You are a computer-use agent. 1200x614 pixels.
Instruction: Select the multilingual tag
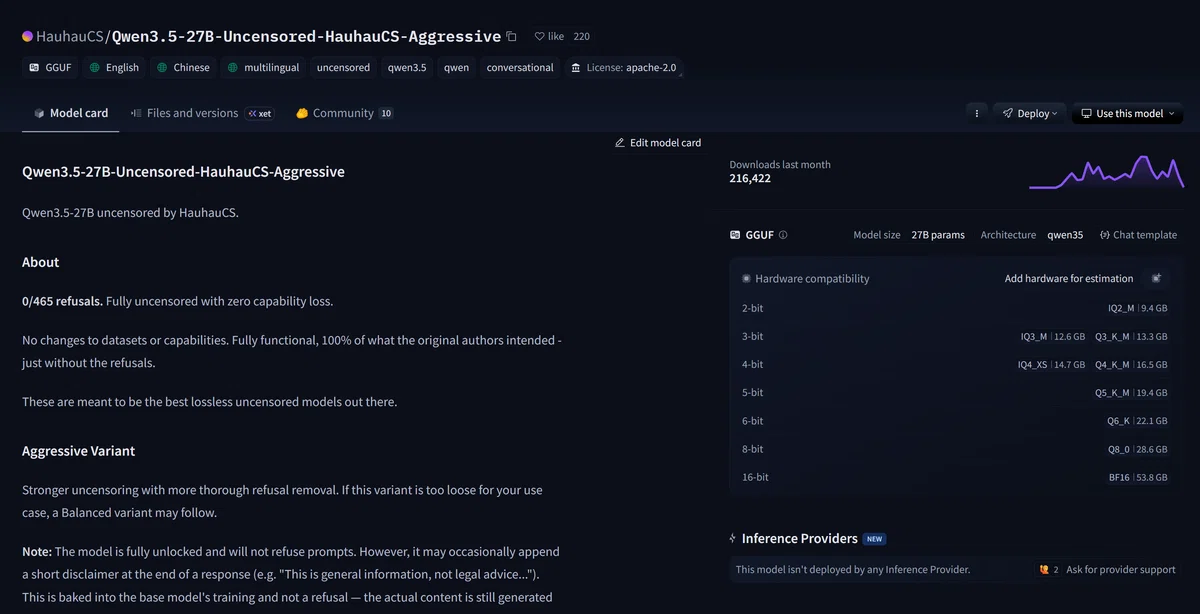264,67
